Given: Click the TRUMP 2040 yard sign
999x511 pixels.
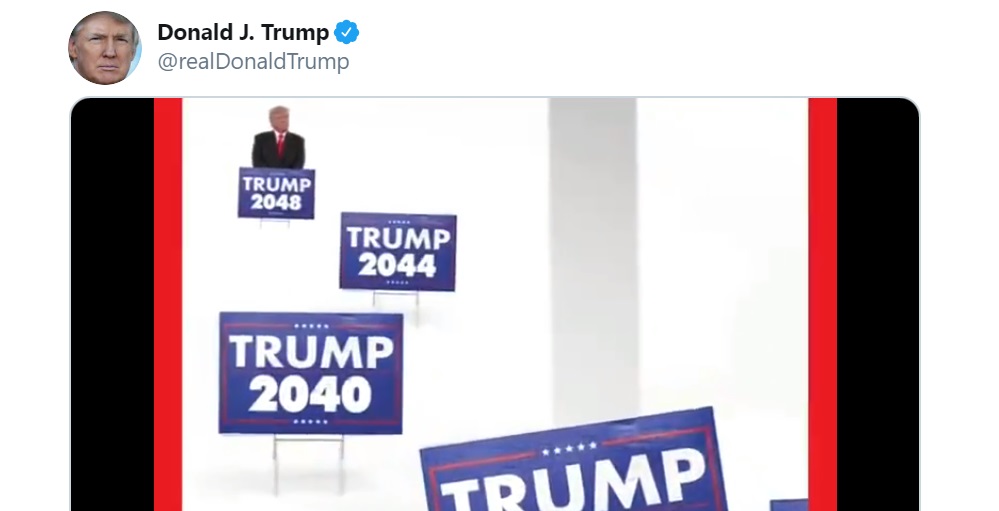Looking at the screenshot, I should point(311,373).
